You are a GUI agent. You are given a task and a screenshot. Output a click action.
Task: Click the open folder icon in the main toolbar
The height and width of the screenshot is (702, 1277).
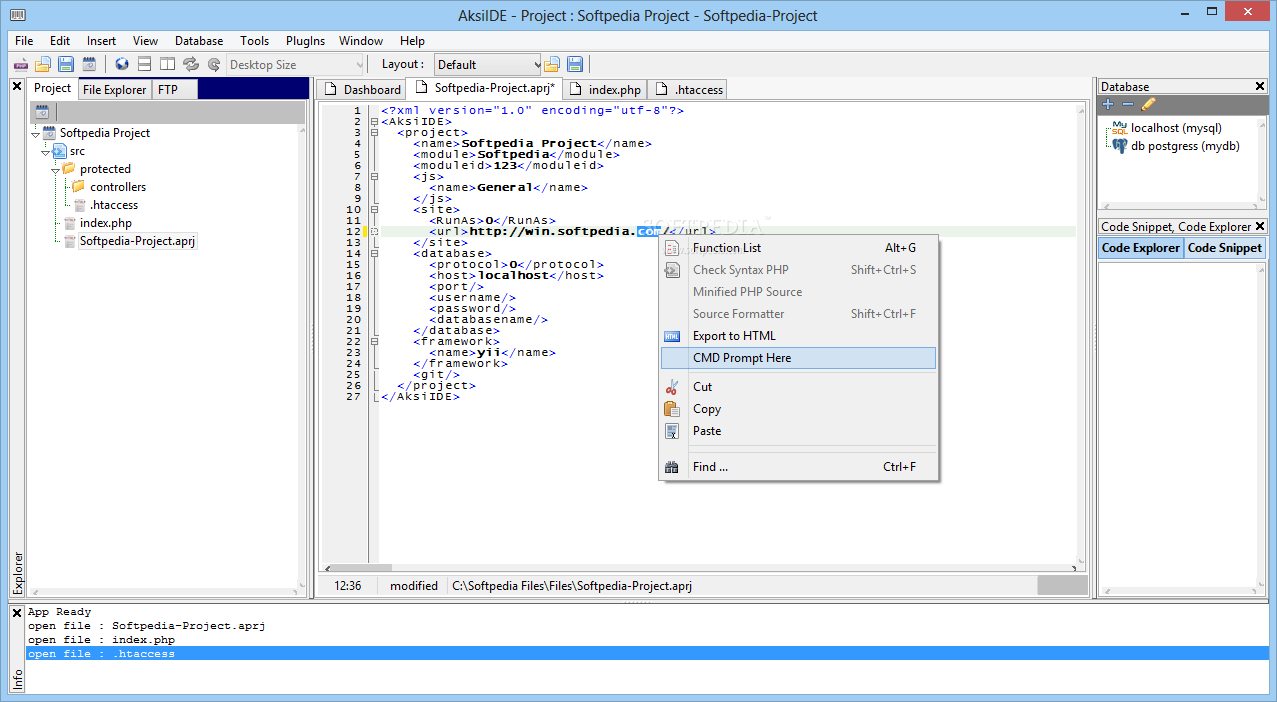tap(43, 65)
